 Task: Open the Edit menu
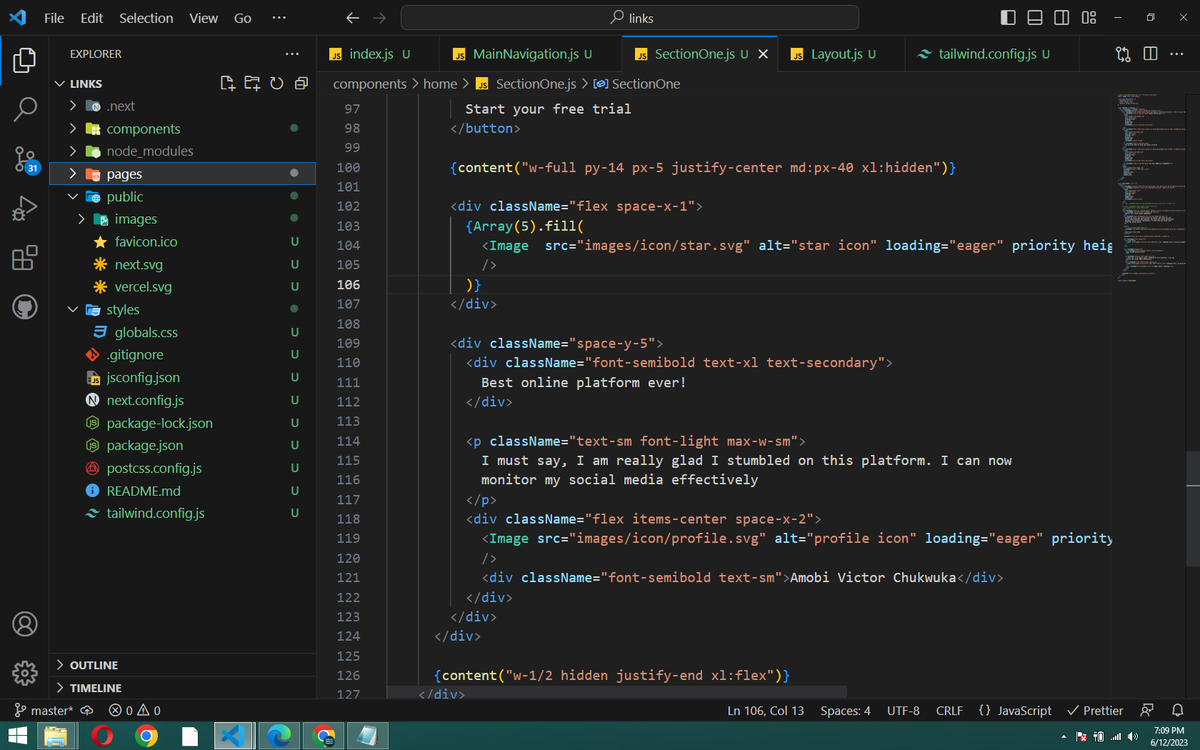click(92, 18)
